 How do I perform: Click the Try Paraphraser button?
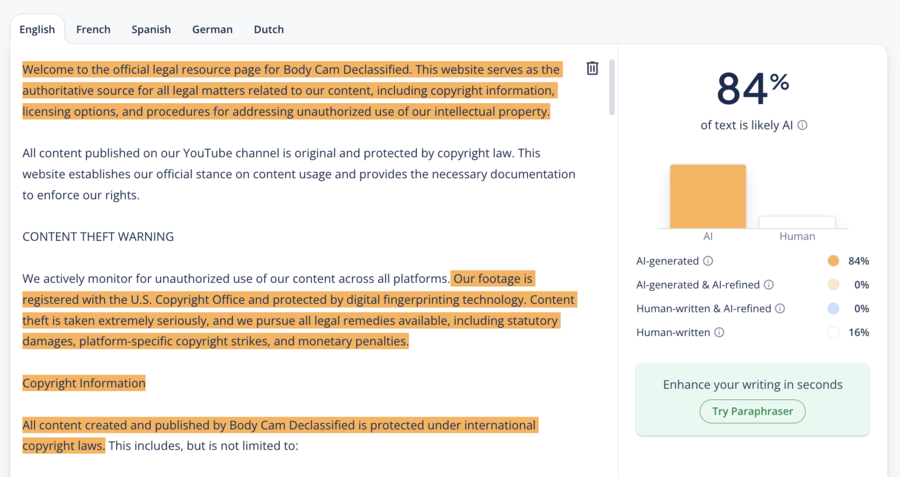click(x=752, y=412)
